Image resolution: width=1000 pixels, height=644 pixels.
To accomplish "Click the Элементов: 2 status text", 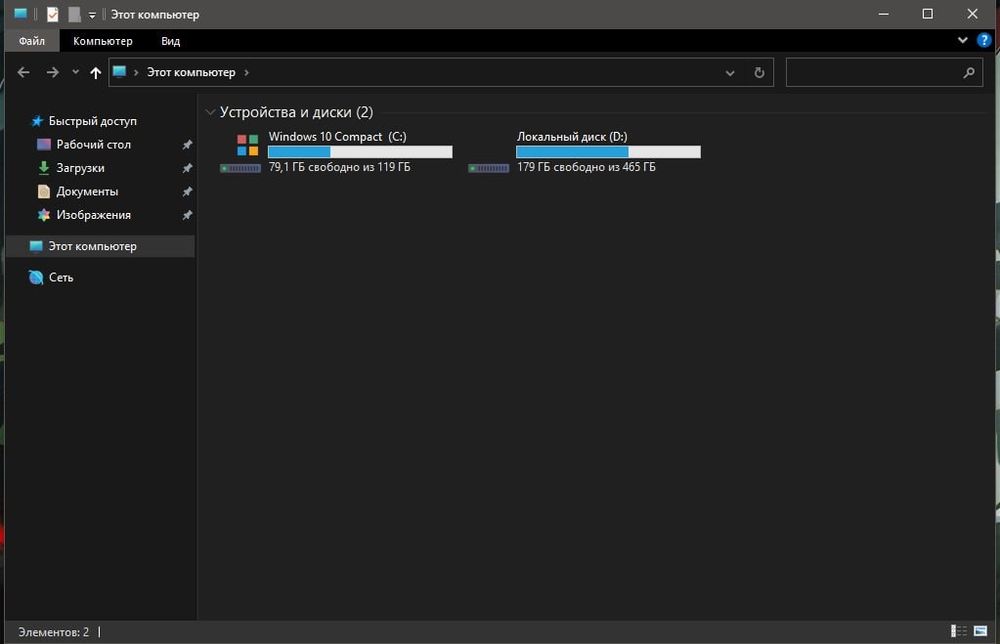I will pyautogui.click(x=54, y=632).
